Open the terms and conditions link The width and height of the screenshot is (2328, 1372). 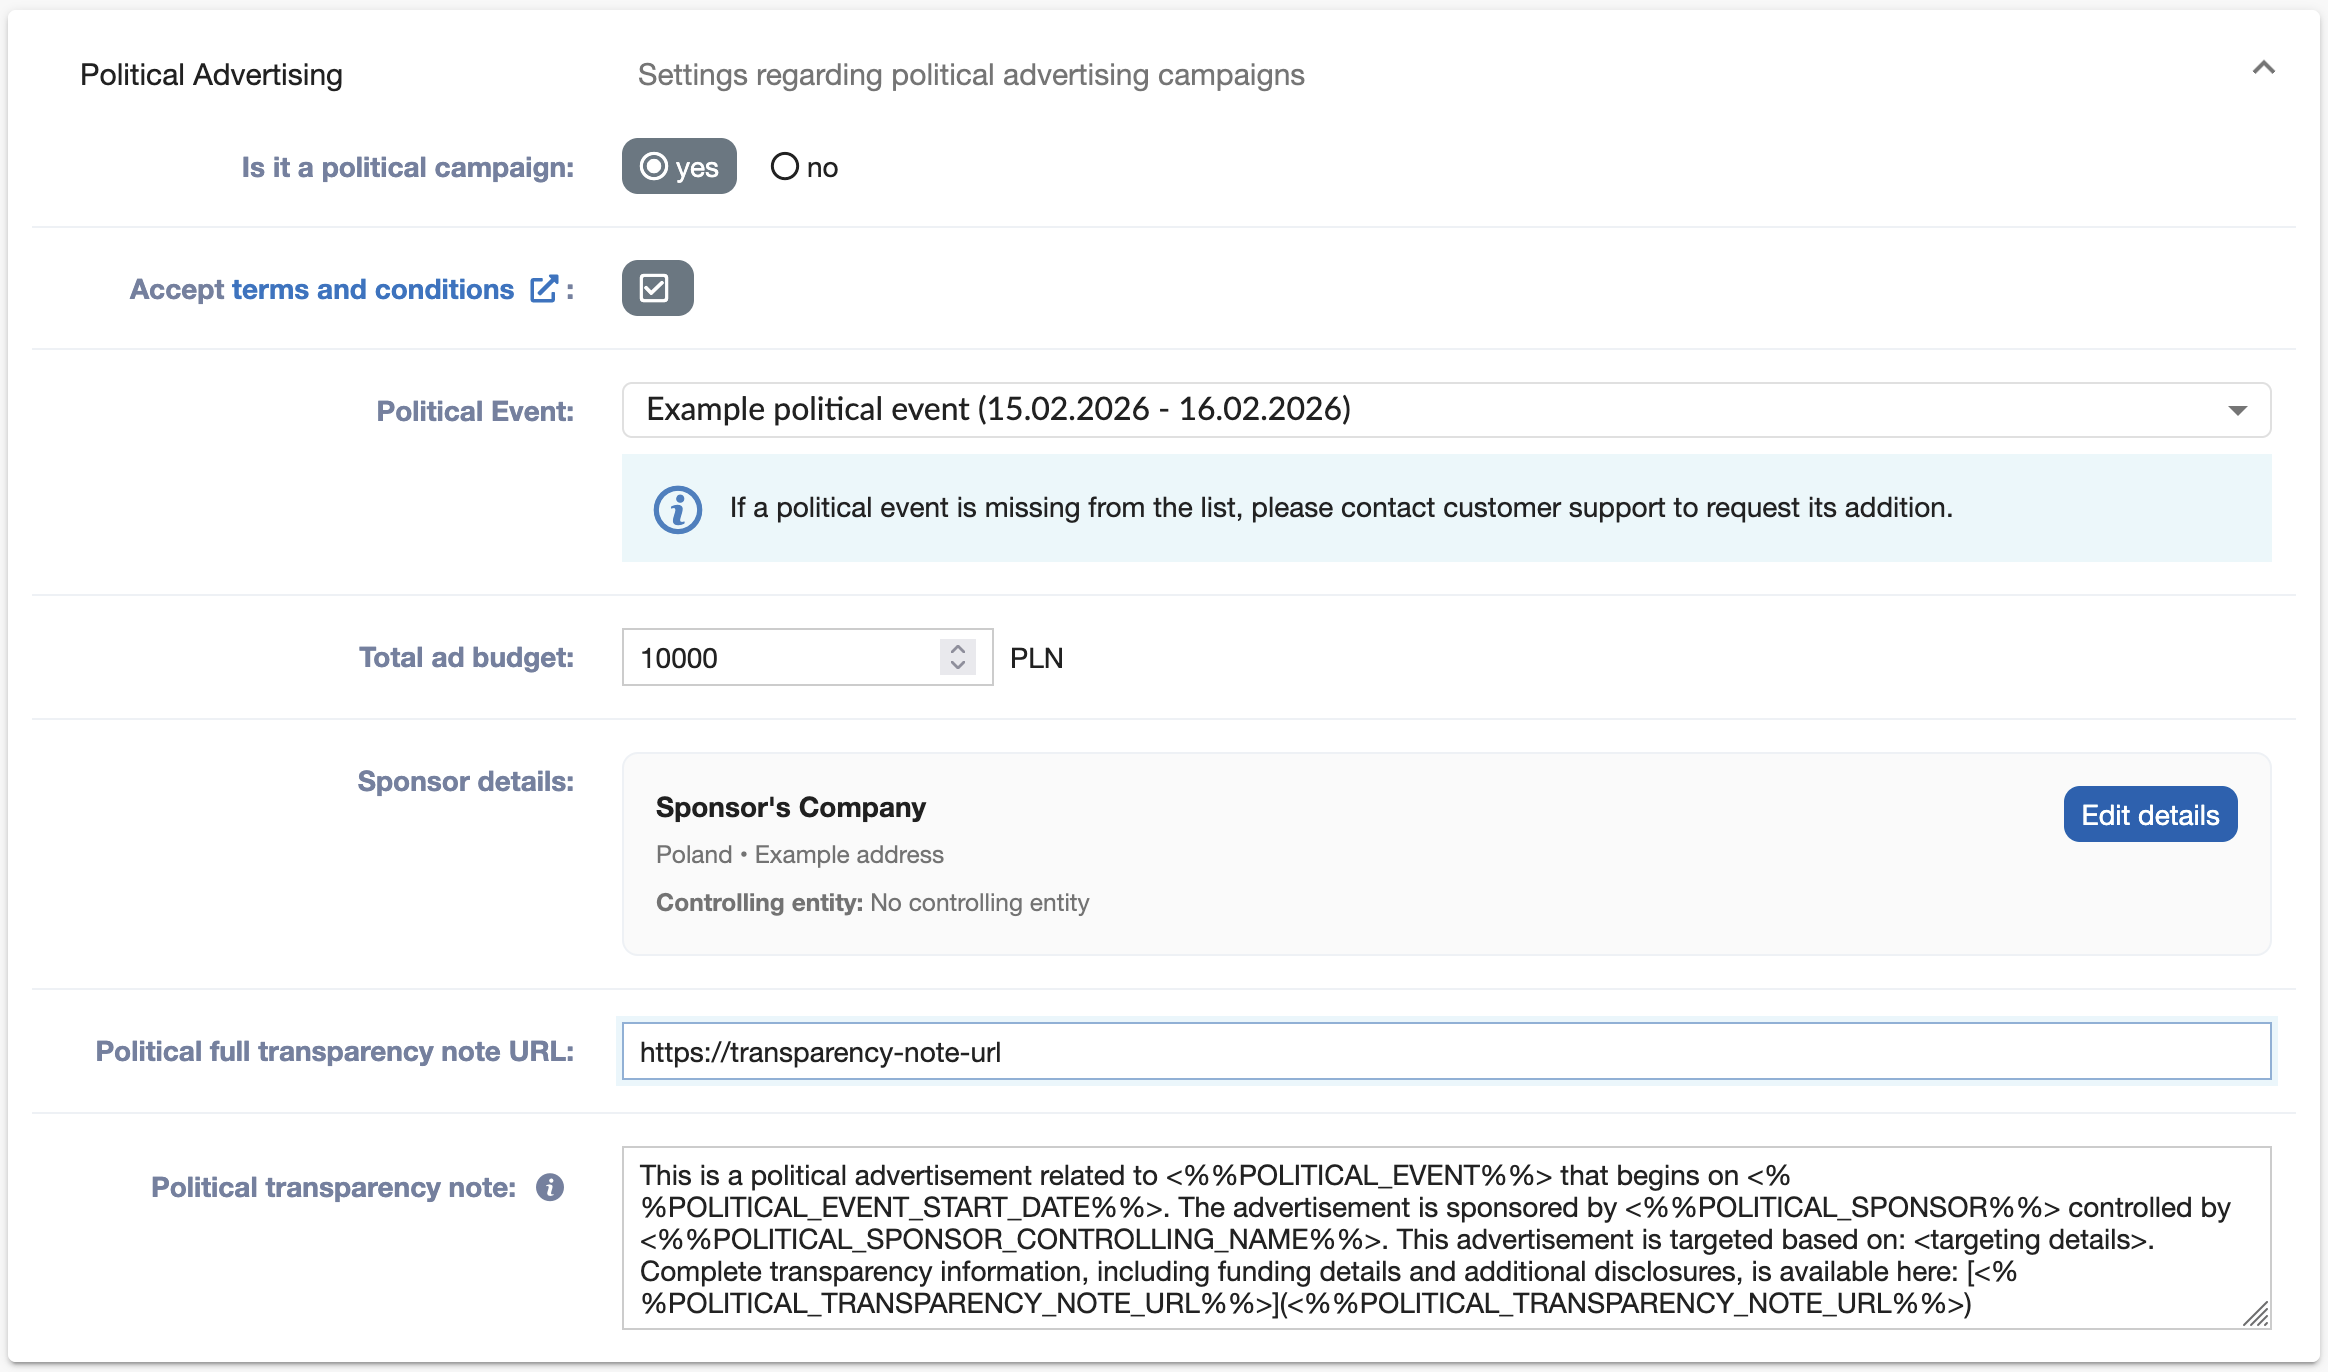click(372, 289)
